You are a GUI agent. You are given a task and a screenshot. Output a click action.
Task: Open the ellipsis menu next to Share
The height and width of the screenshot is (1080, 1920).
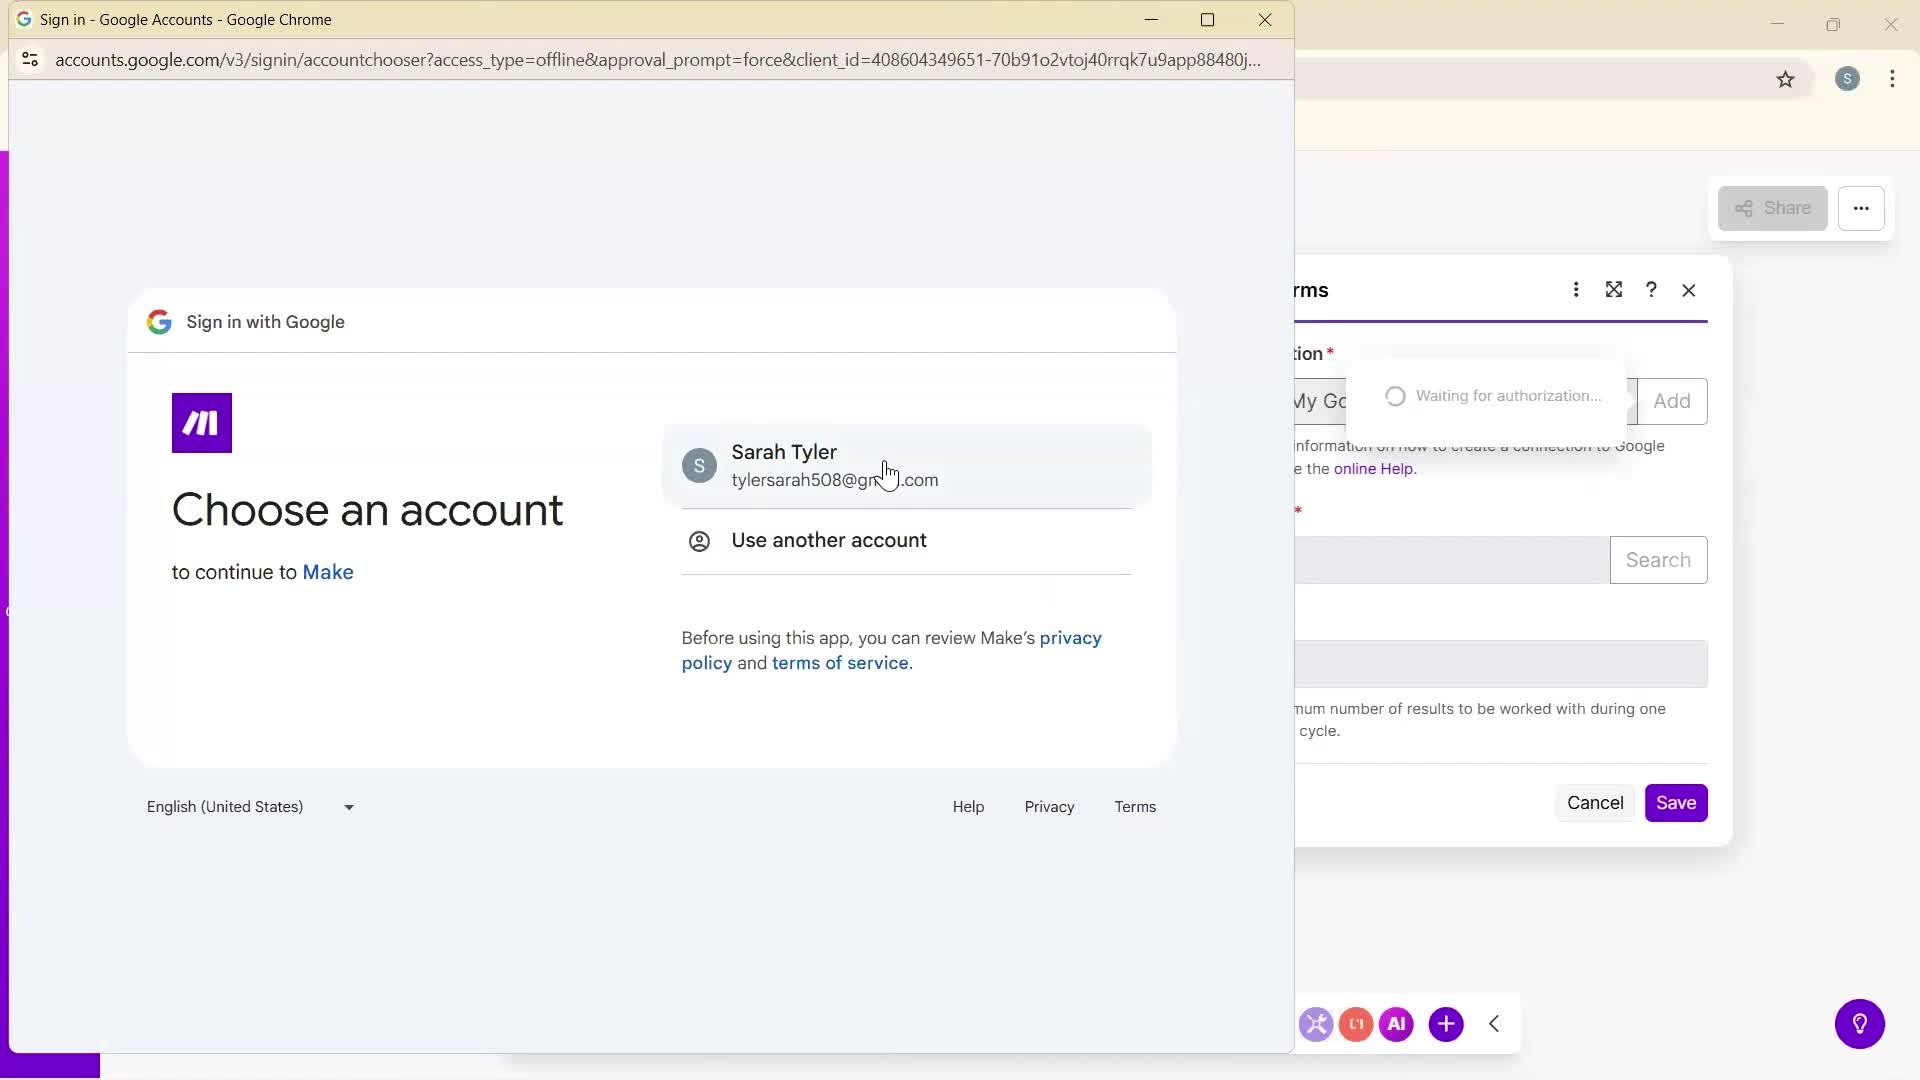click(1862, 208)
